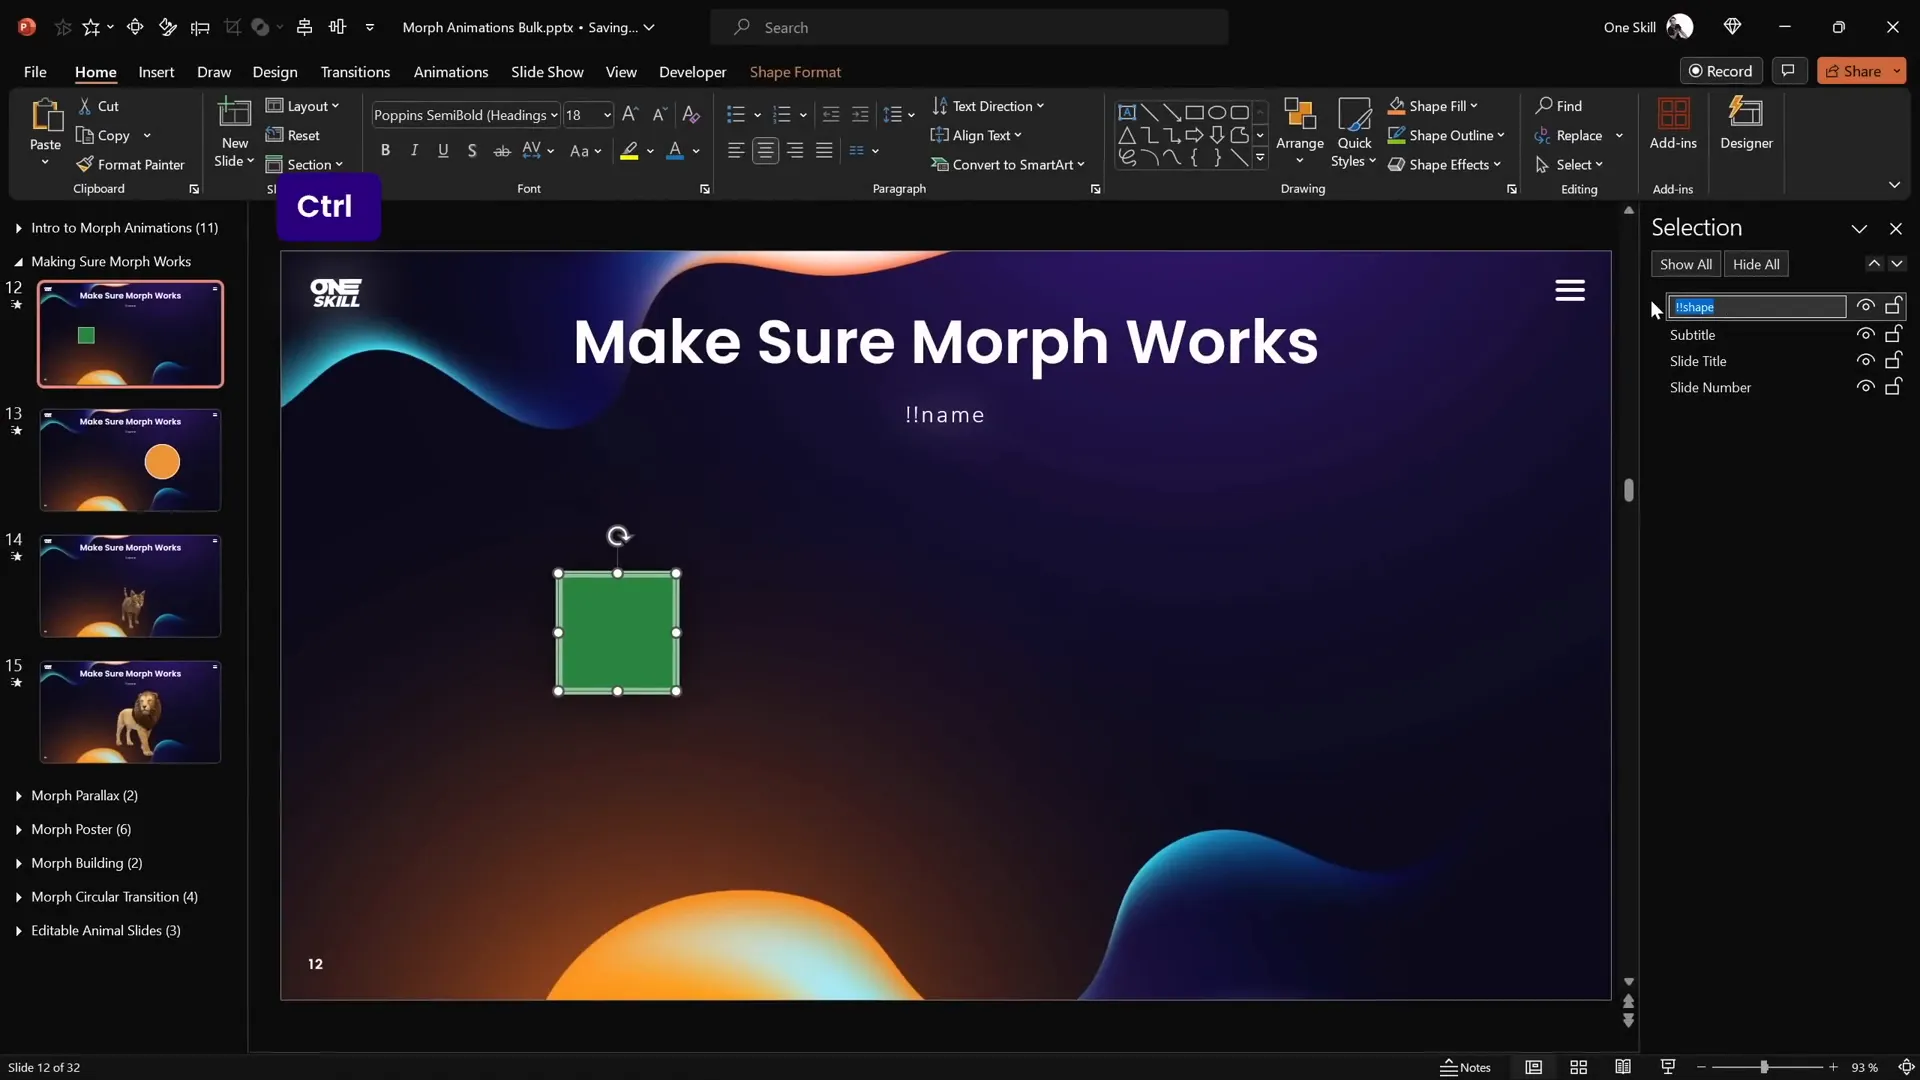1920x1080 pixels.
Task: Open the Add-ins gallery
Action: tap(1673, 124)
